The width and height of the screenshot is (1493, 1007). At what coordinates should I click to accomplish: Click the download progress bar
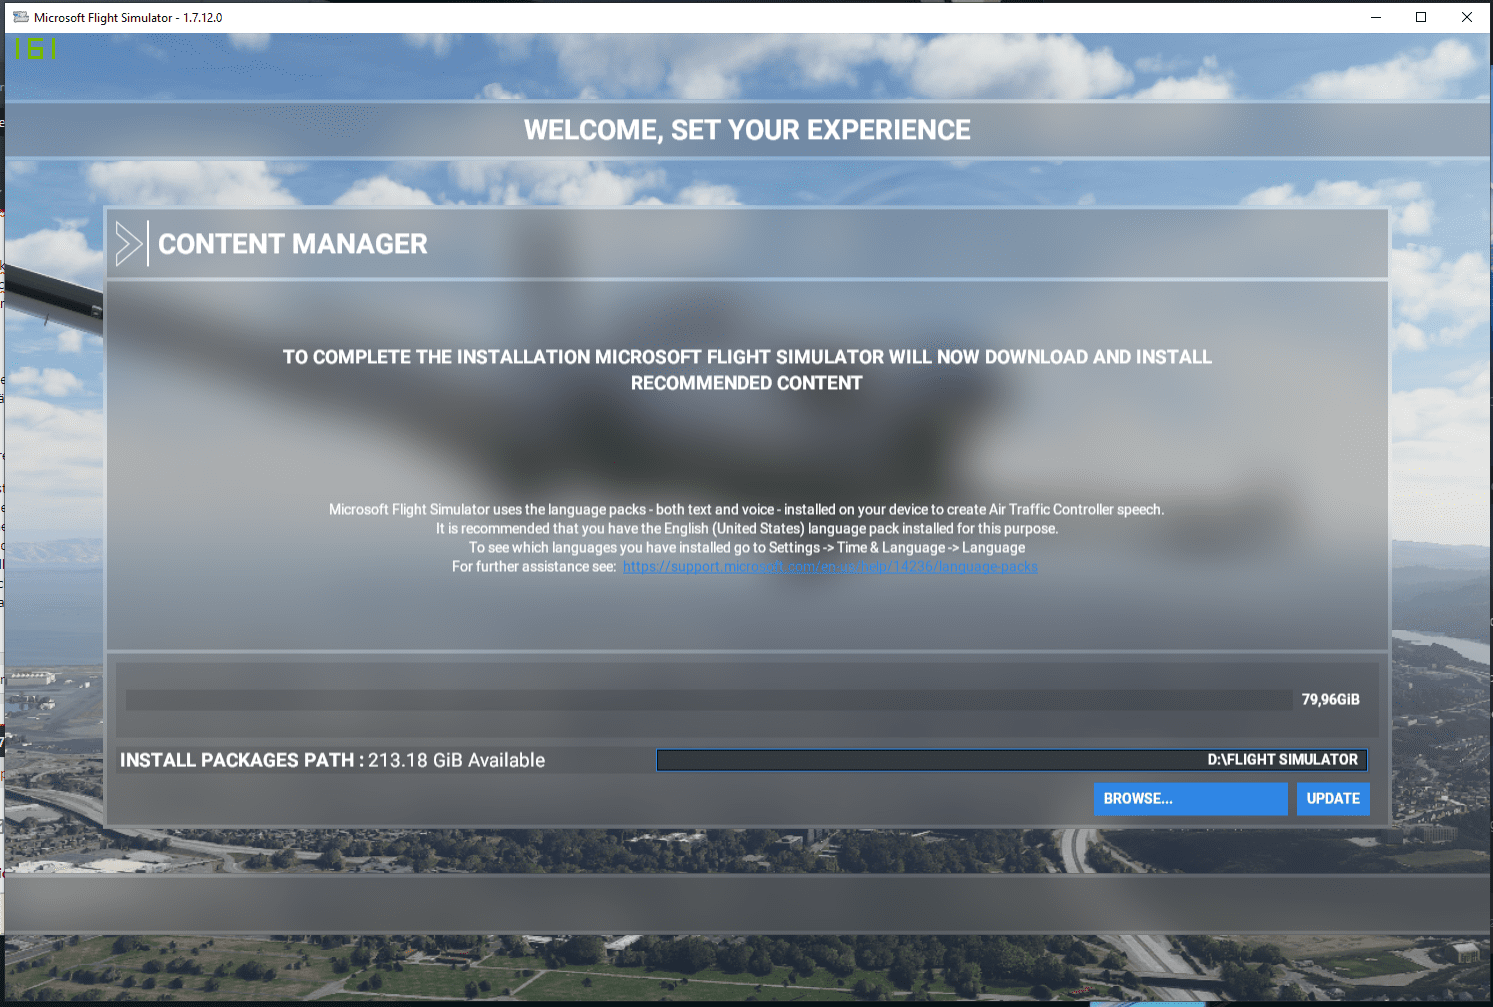point(708,700)
